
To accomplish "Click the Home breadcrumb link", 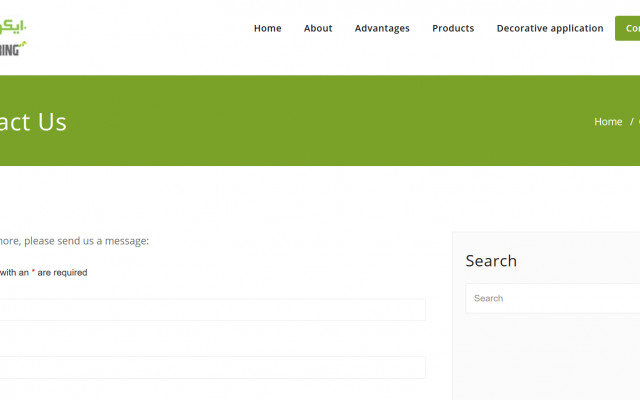I will click(608, 122).
